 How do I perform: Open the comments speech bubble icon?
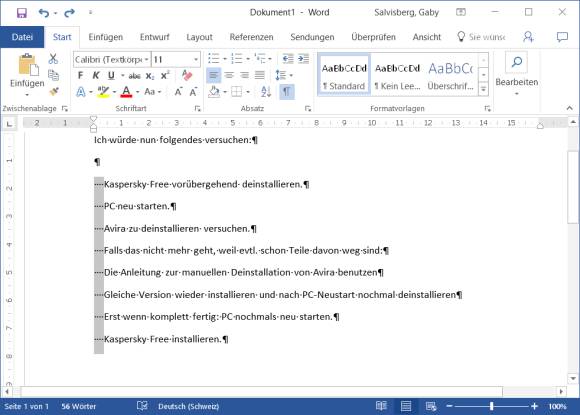(x=562, y=37)
